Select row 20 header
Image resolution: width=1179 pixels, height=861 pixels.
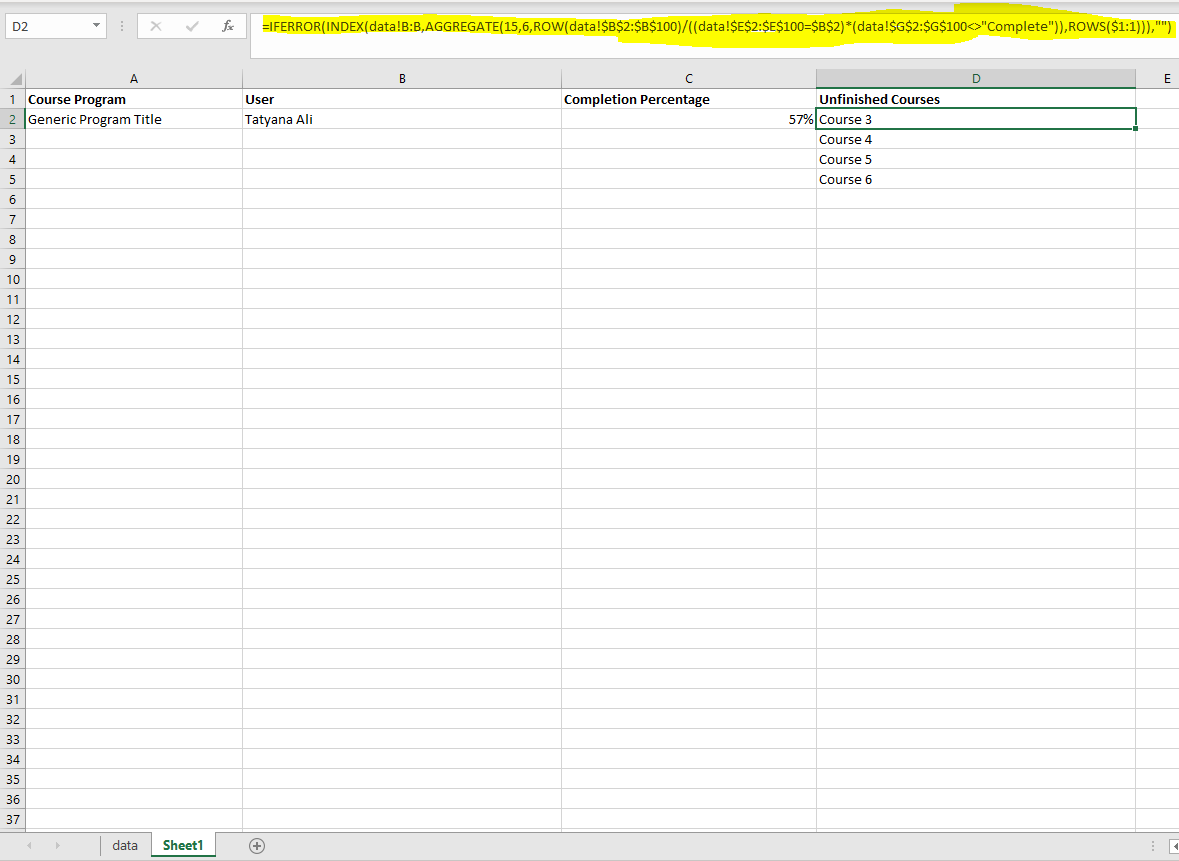click(13, 480)
